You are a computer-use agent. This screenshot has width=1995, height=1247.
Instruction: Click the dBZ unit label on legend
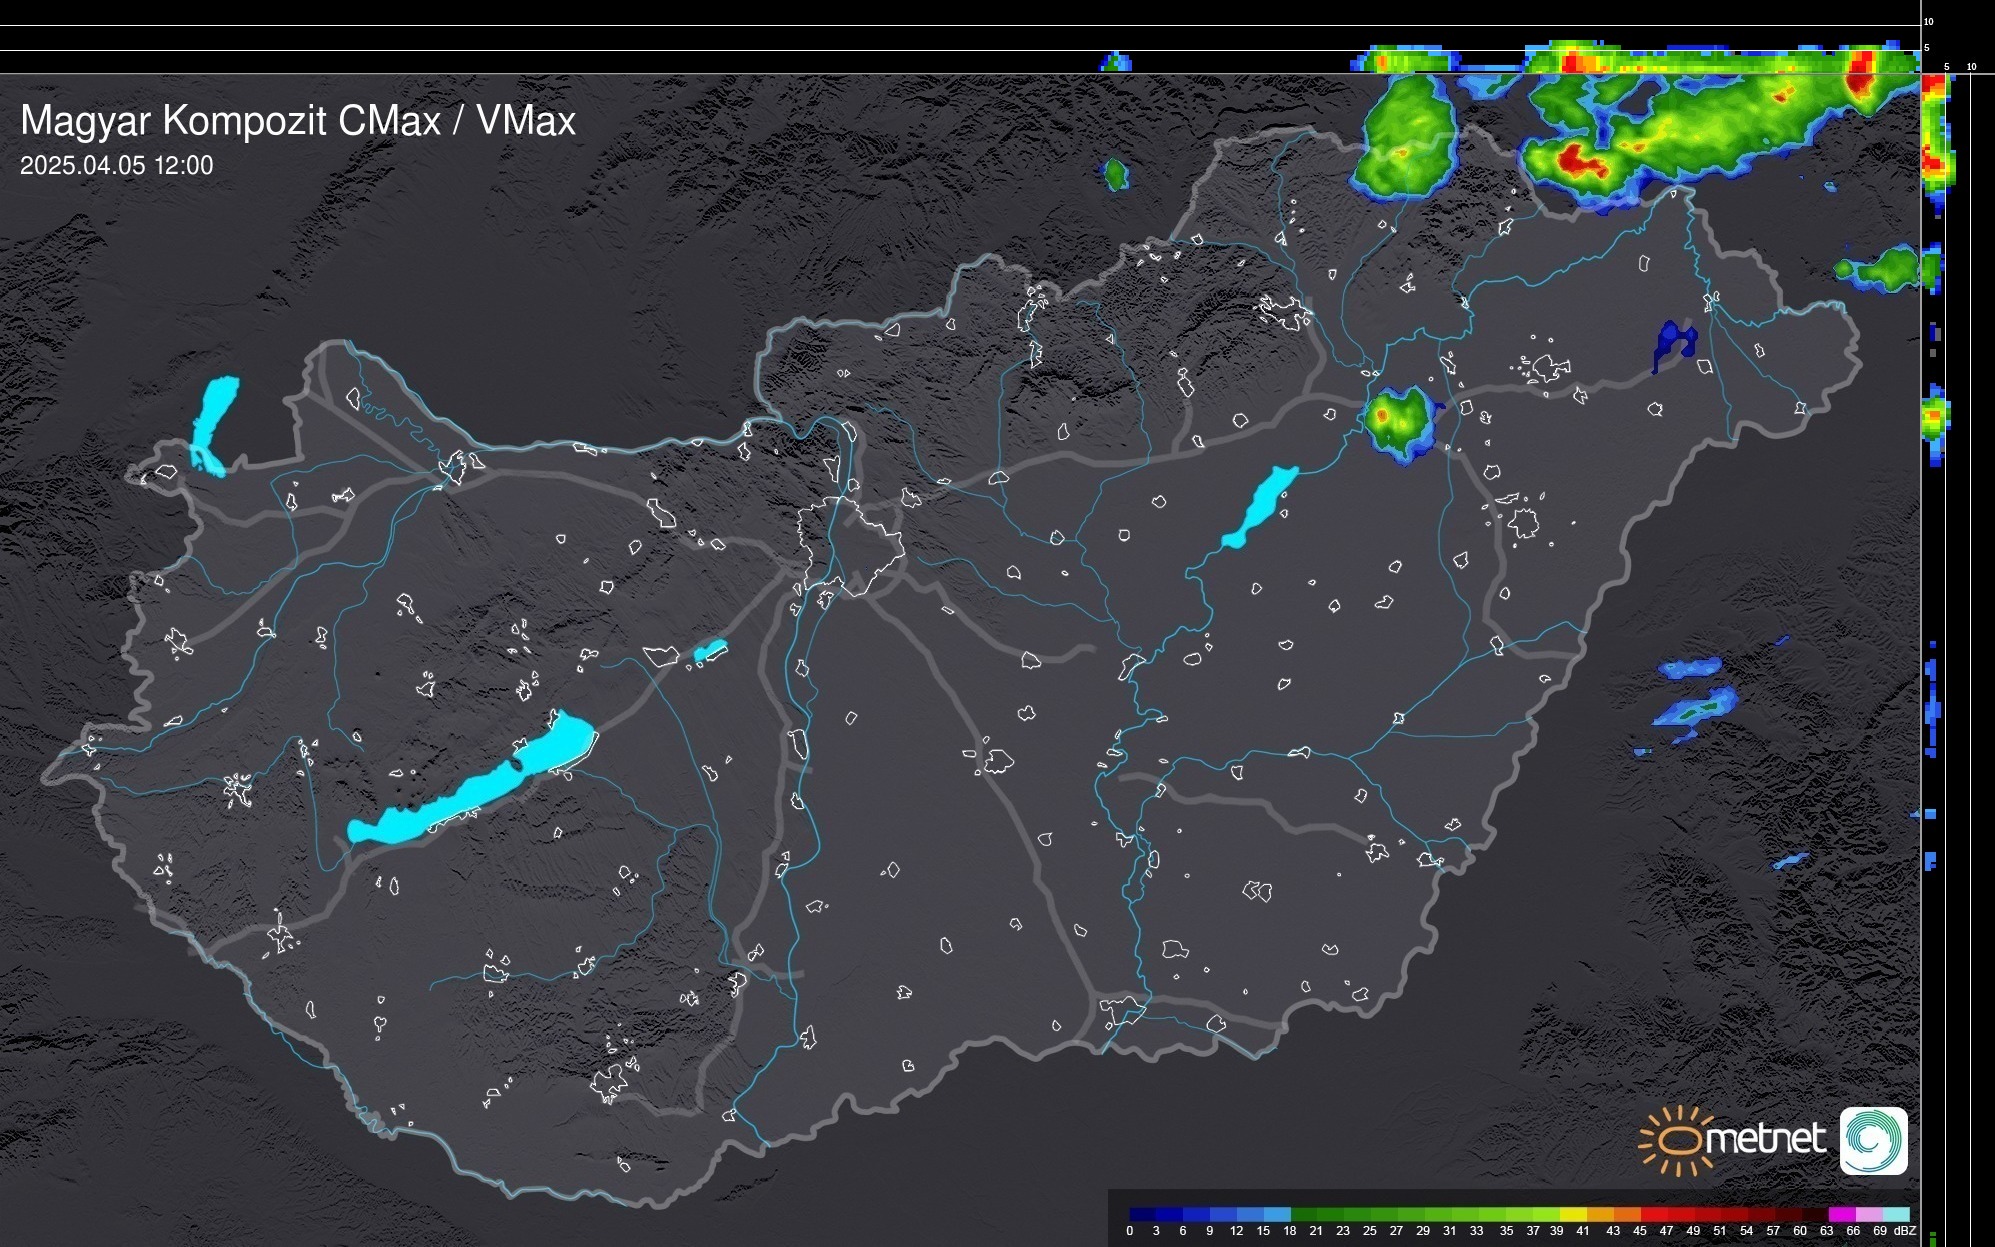[x=1904, y=1231]
